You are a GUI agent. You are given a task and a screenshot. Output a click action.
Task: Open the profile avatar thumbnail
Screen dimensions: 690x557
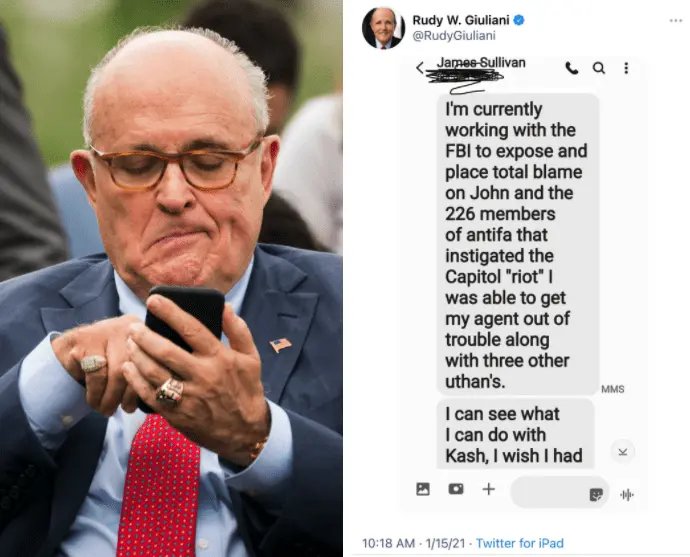coord(383,27)
